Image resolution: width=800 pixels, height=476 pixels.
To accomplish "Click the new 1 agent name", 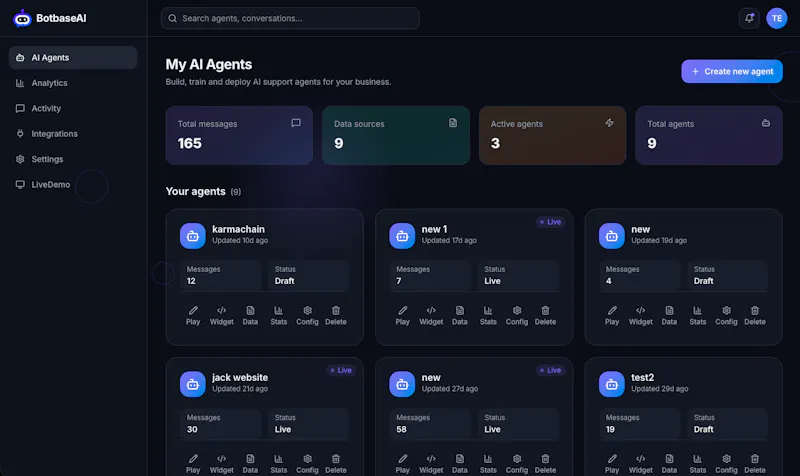I will tap(434, 229).
